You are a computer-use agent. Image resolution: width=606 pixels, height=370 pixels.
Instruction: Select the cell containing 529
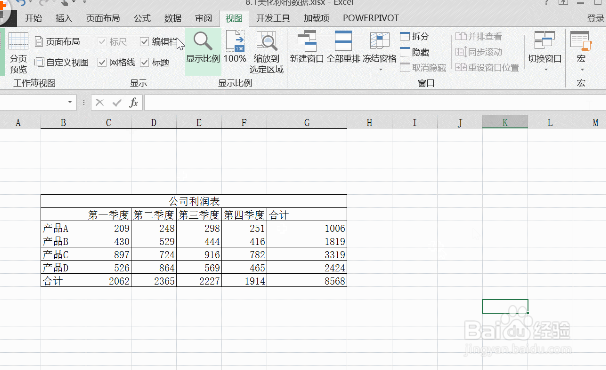154,241
